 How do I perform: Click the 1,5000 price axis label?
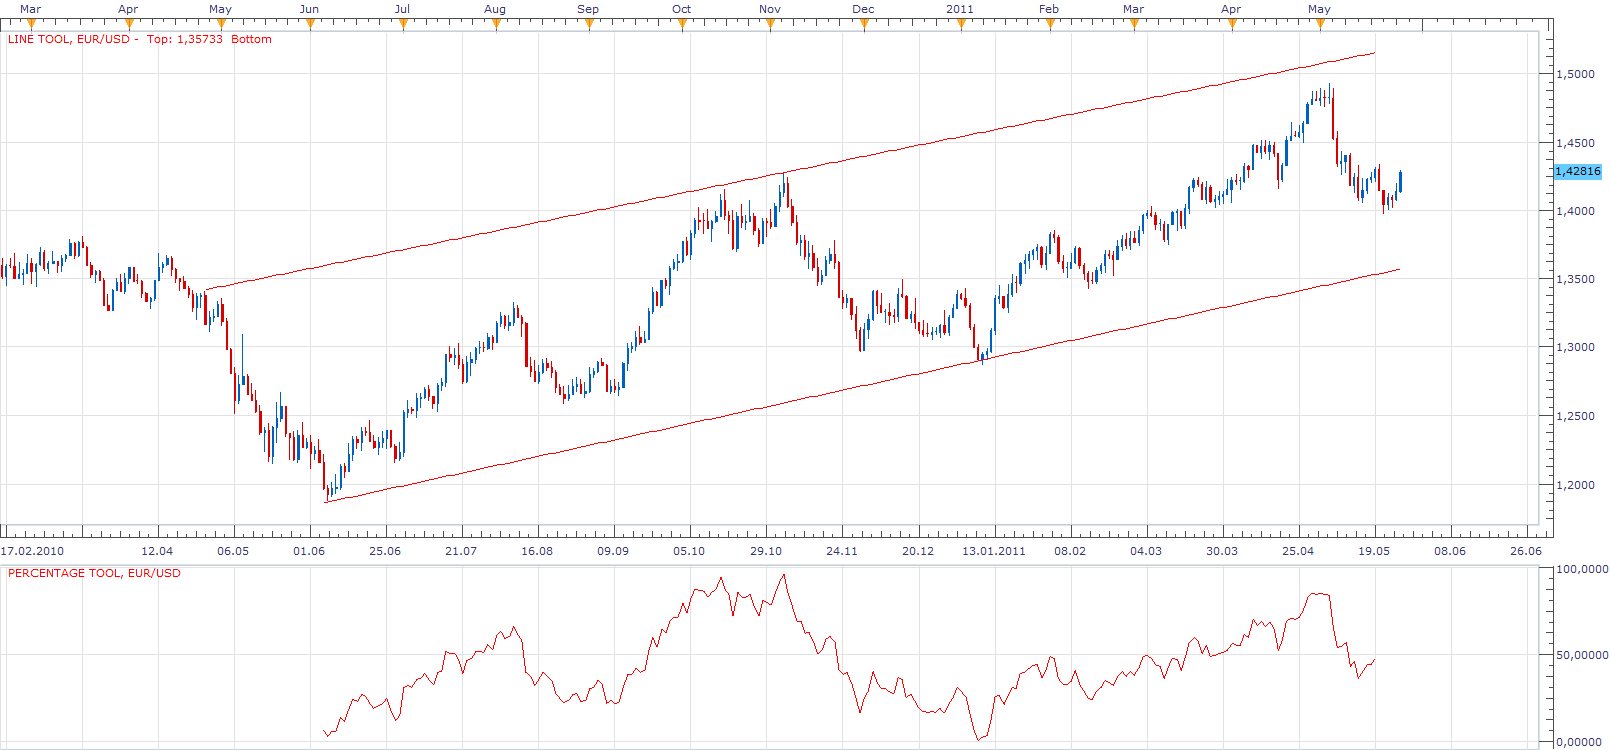pos(1576,74)
